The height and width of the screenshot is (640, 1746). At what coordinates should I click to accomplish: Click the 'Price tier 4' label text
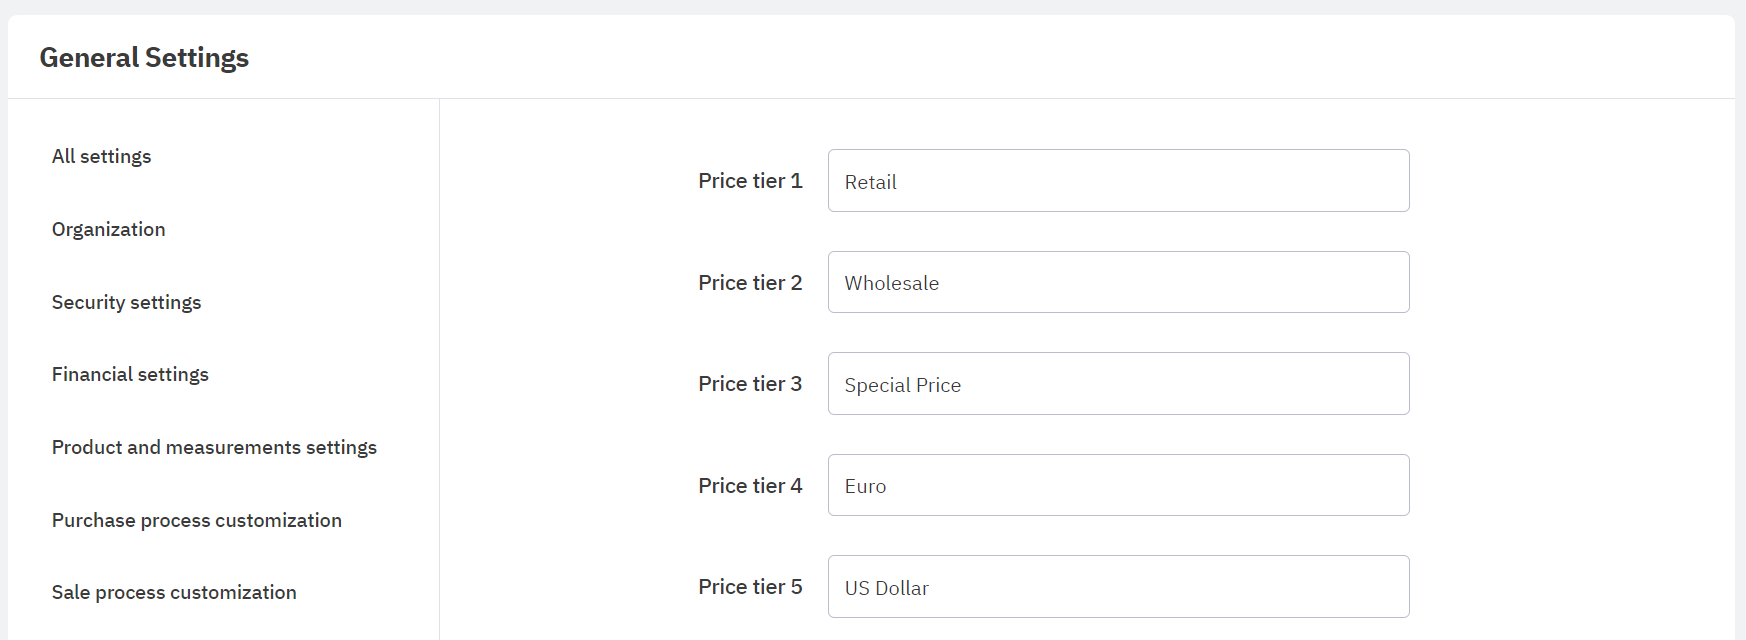(x=750, y=486)
